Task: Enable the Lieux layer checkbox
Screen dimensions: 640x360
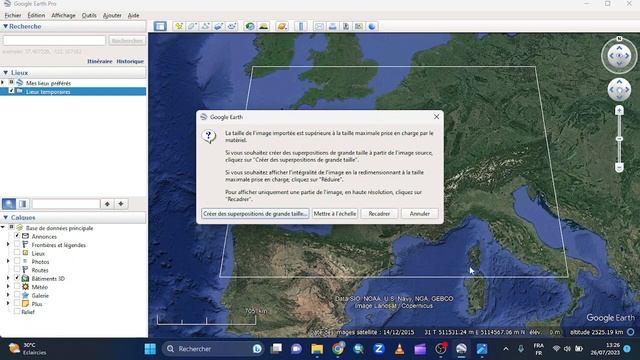Action: coord(17,253)
